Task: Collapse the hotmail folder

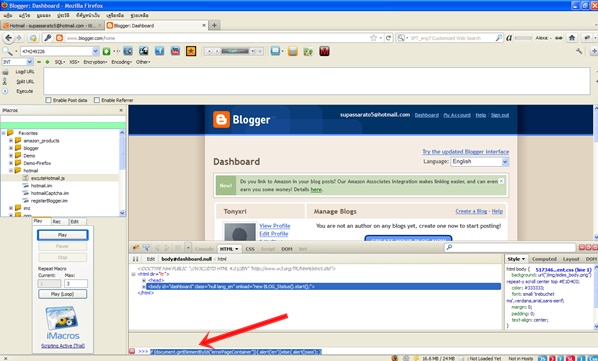Action: click(11, 170)
